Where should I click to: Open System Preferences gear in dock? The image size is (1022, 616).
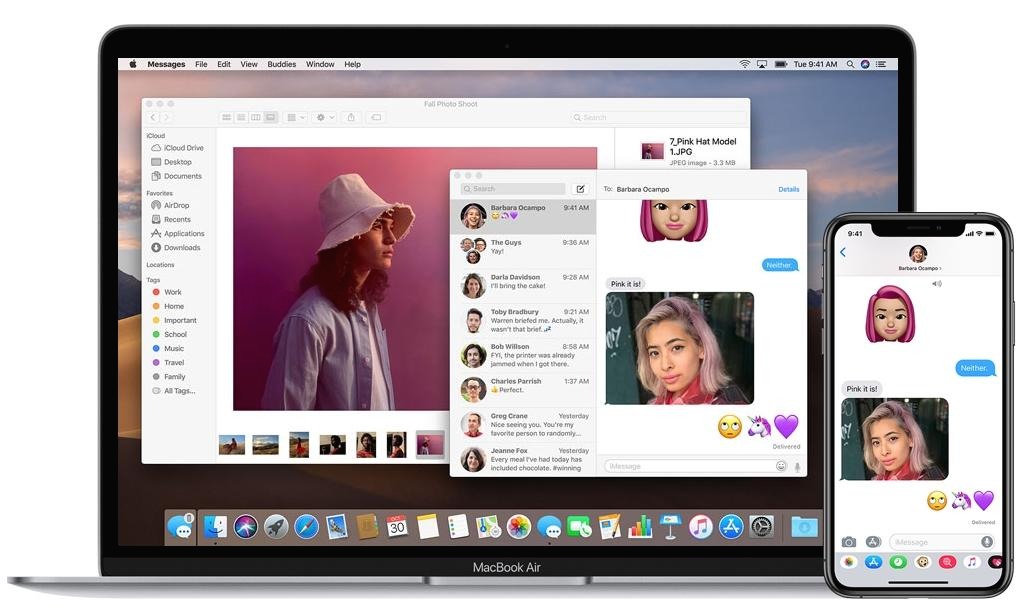(x=761, y=527)
